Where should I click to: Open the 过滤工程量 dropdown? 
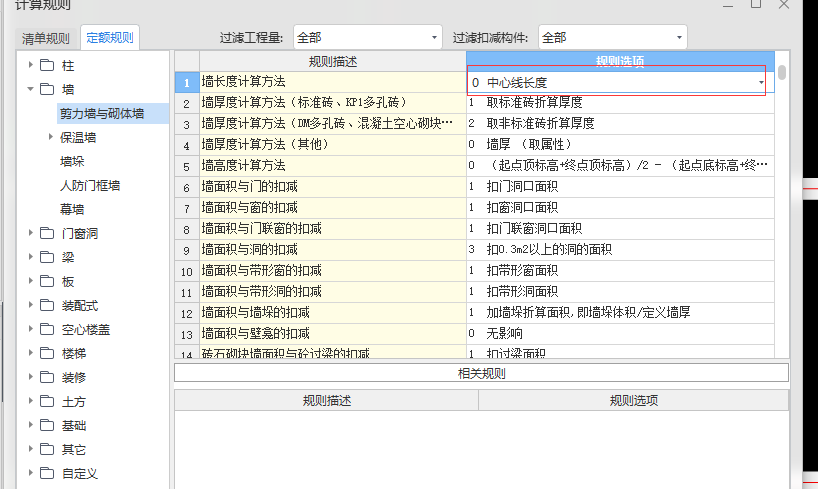tap(367, 38)
